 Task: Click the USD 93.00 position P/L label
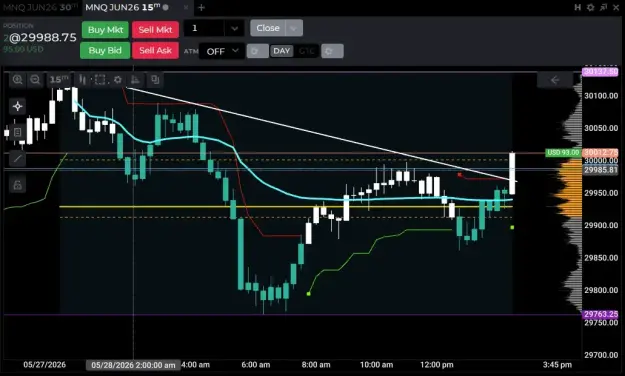(563, 153)
